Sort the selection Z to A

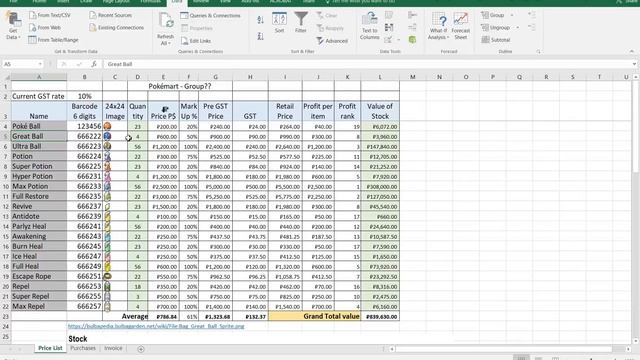point(260,36)
